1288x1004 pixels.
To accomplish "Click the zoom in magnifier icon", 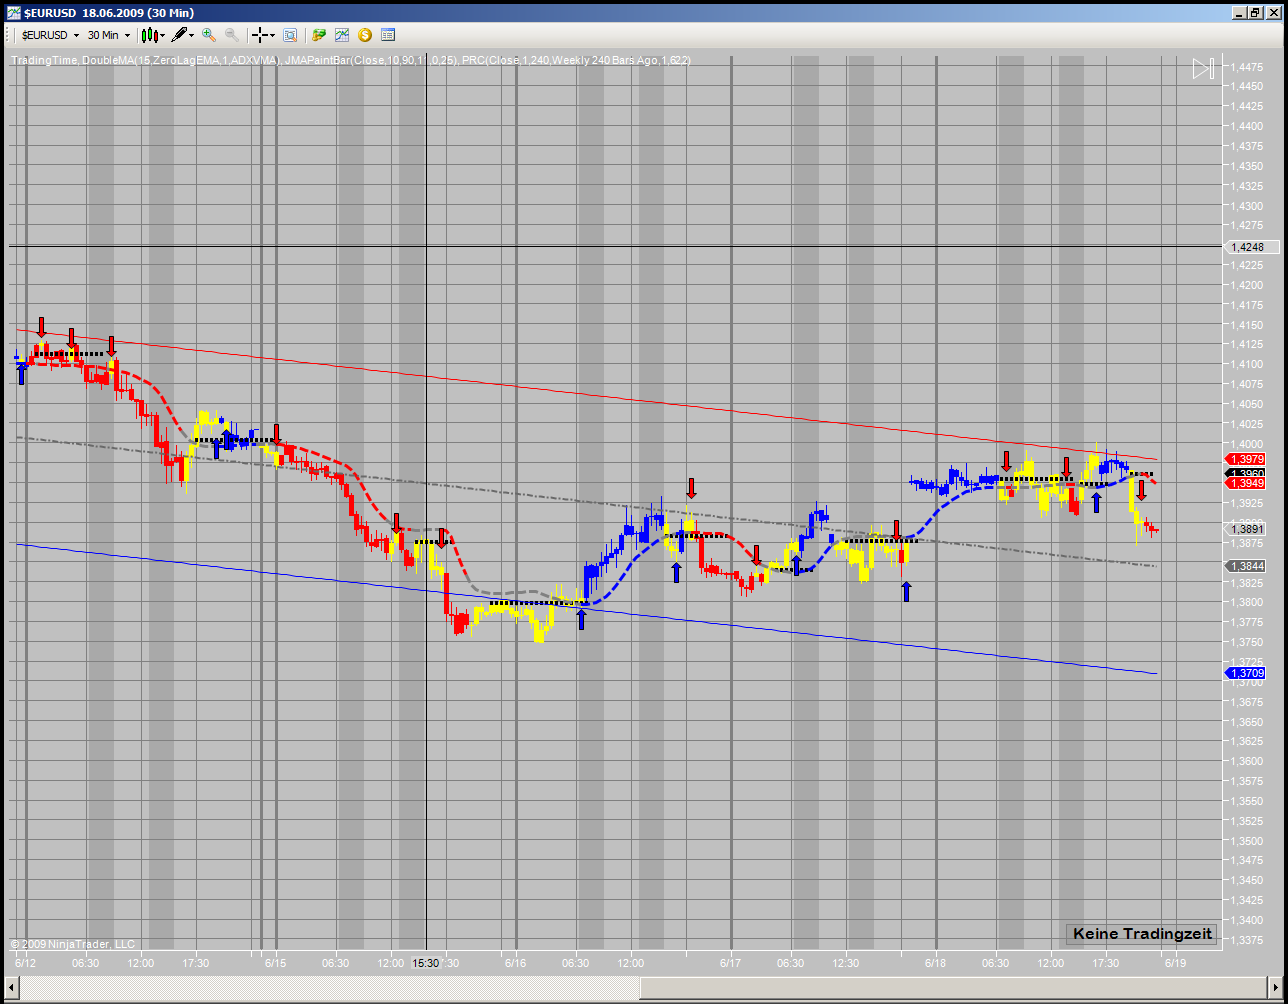I will pos(209,35).
